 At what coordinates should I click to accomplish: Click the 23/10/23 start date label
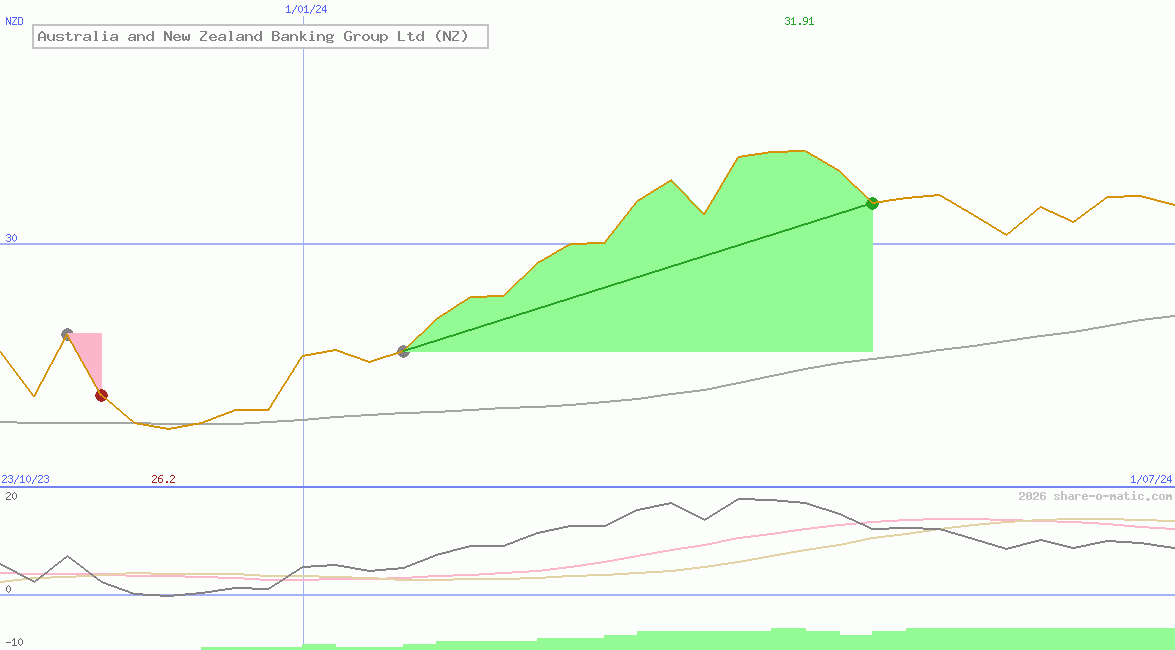(25, 479)
